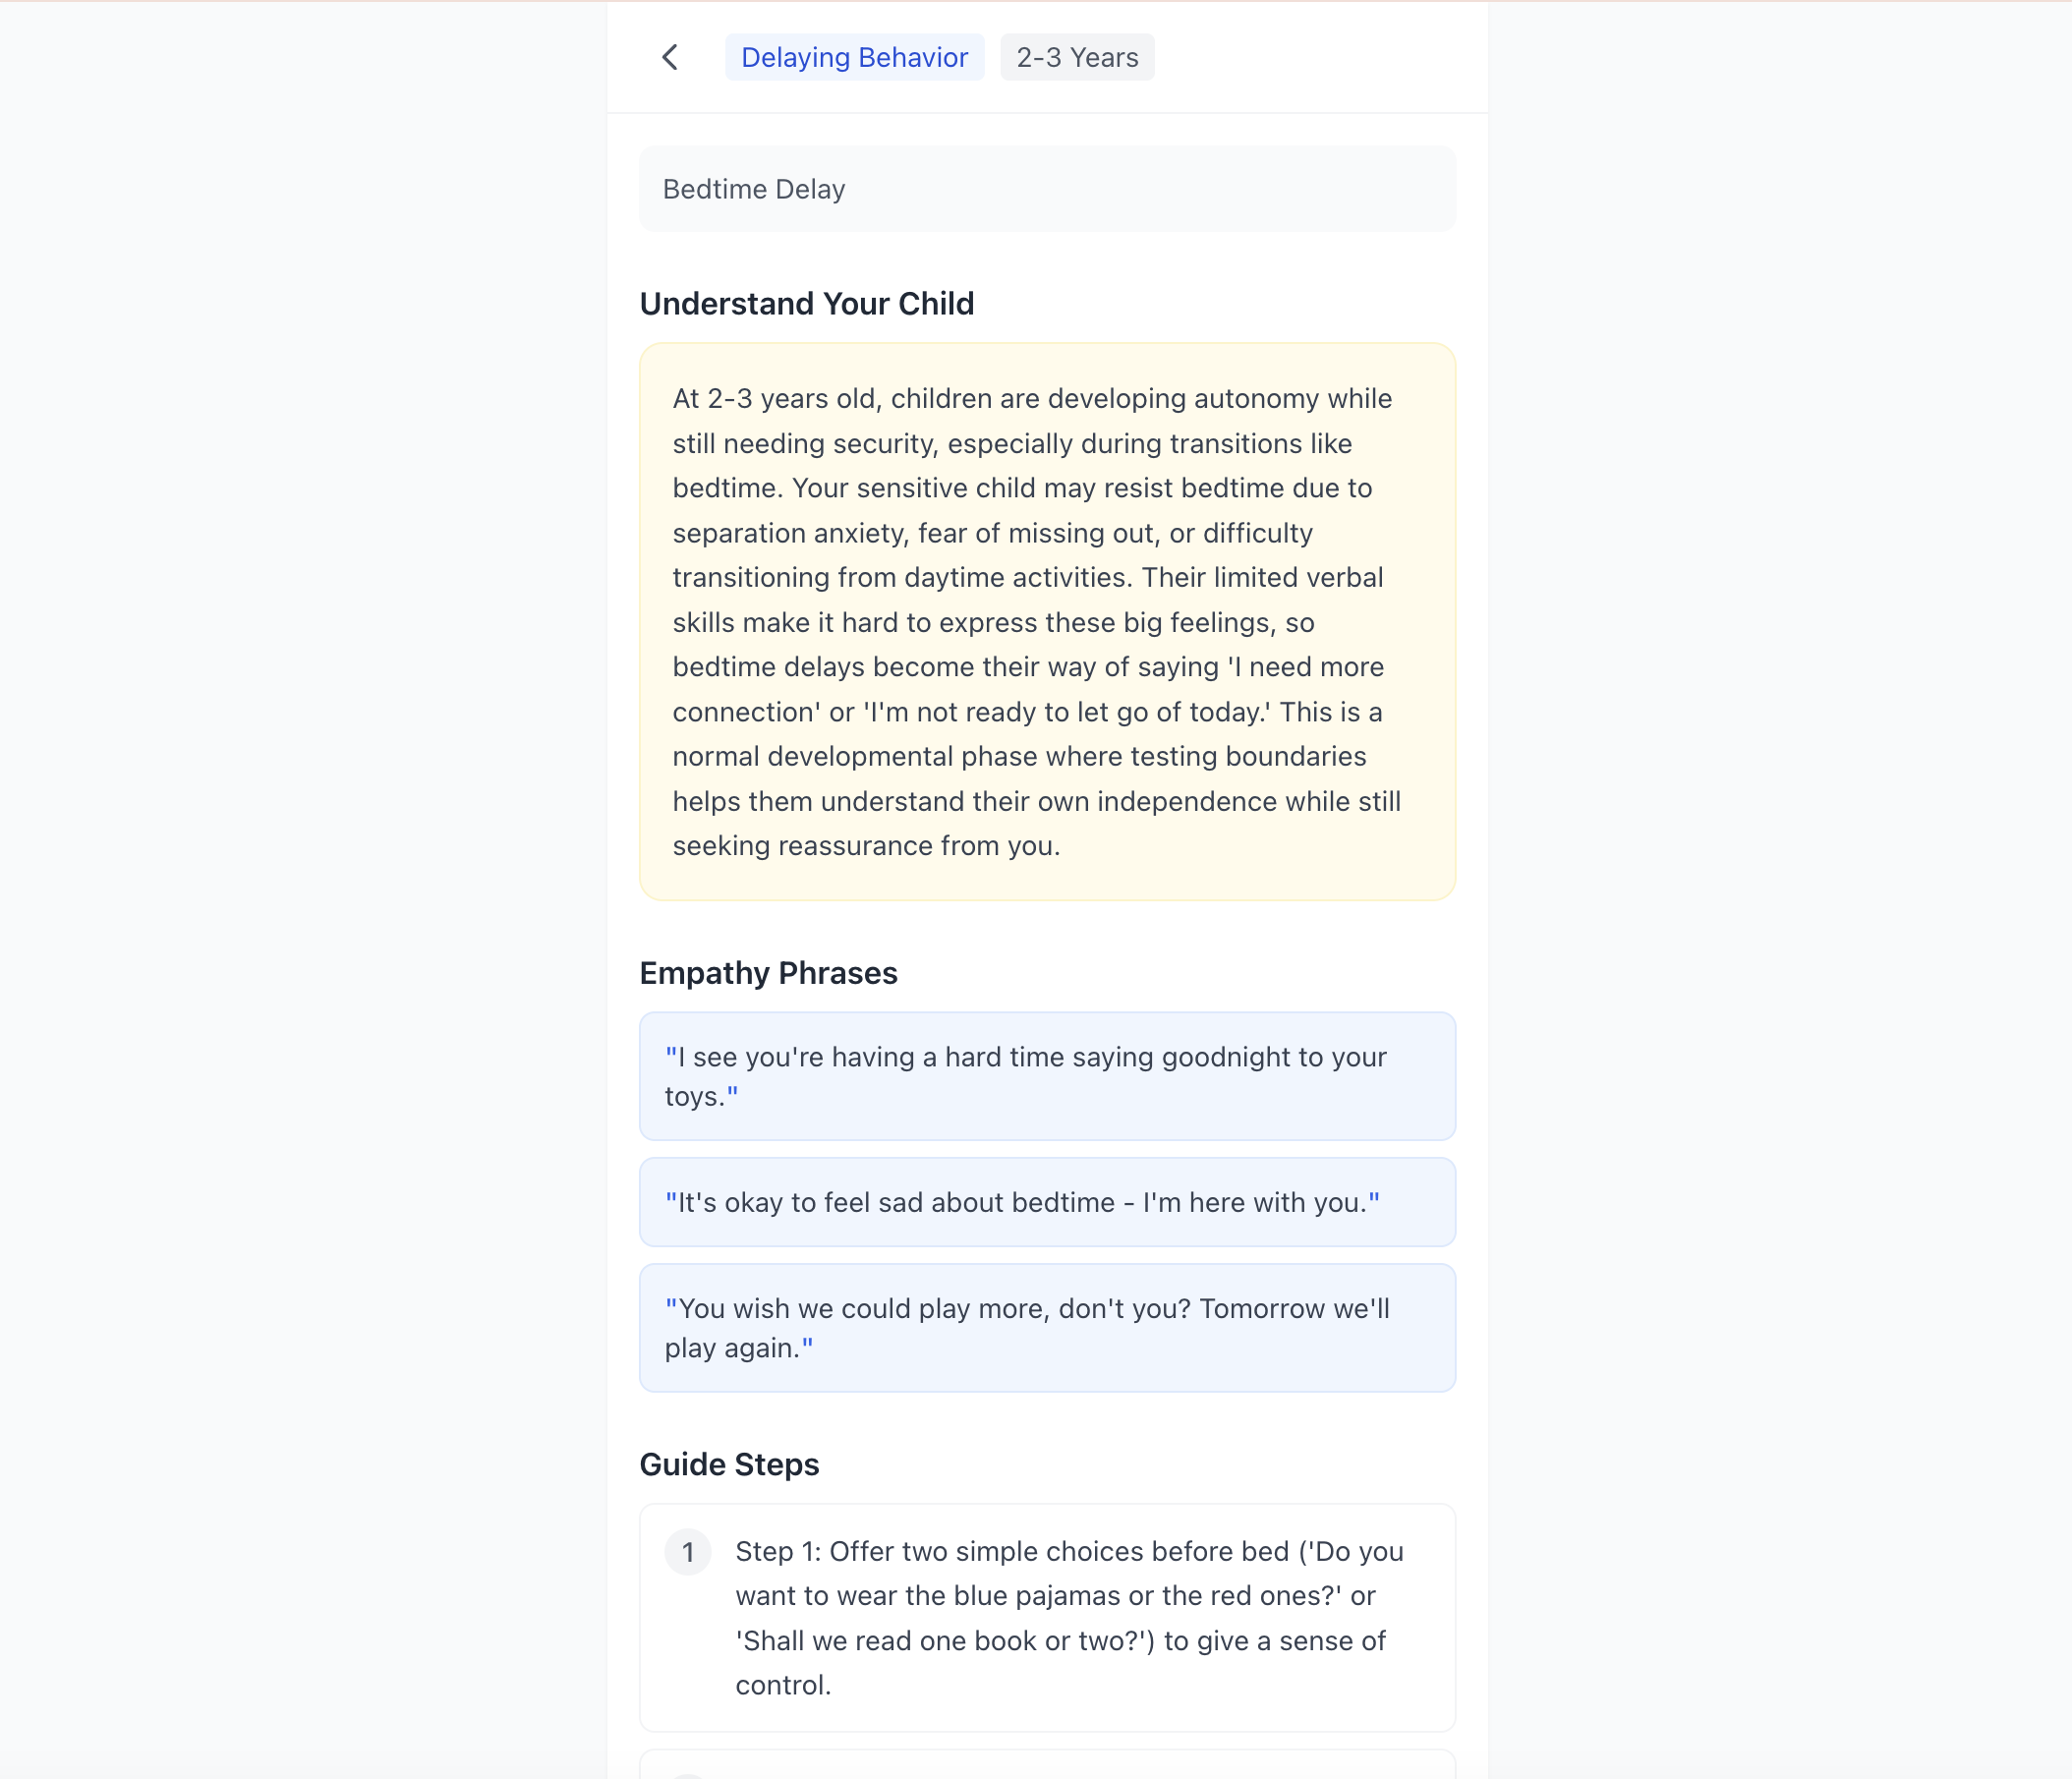Tap the empathy phrase about saying goodnight to toys
Viewport: 2072px width, 1779px height.
(x=1046, y=1076)
